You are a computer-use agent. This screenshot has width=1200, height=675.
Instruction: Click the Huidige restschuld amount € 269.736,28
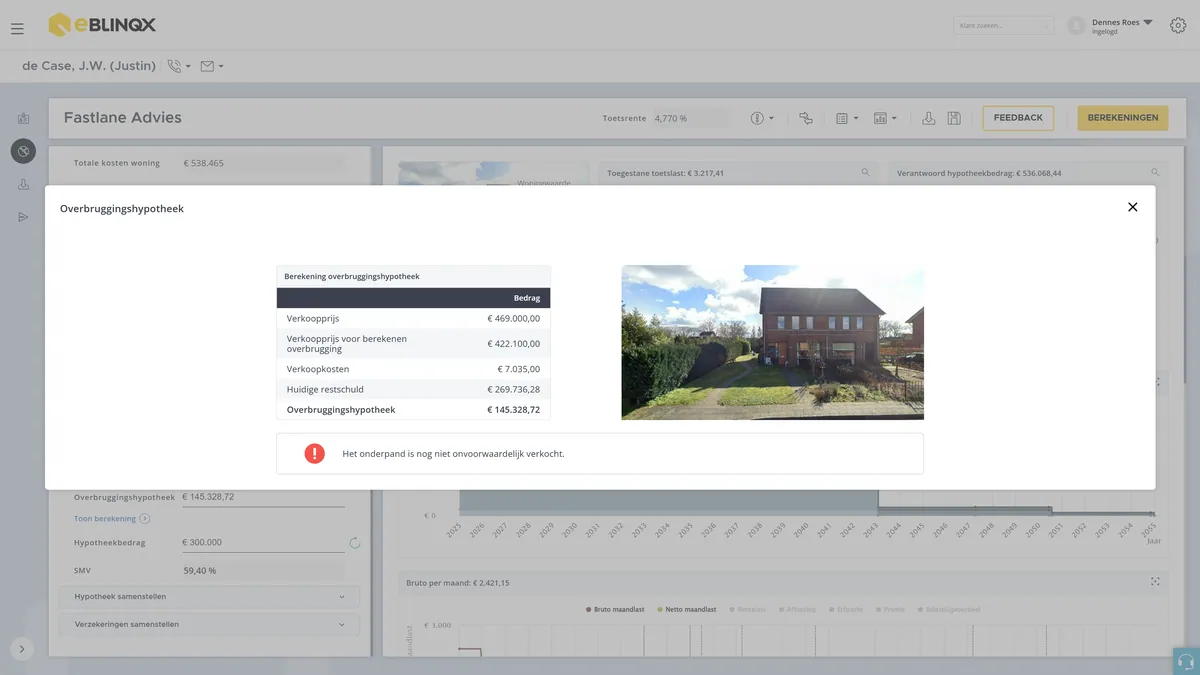click(514, 390)
